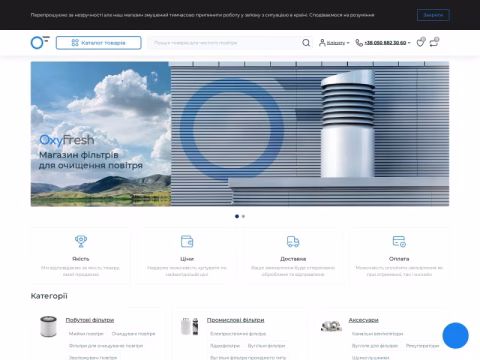Switch to the second slider dot
This screenshot has height=360, width=480.
tap(243, 216)
